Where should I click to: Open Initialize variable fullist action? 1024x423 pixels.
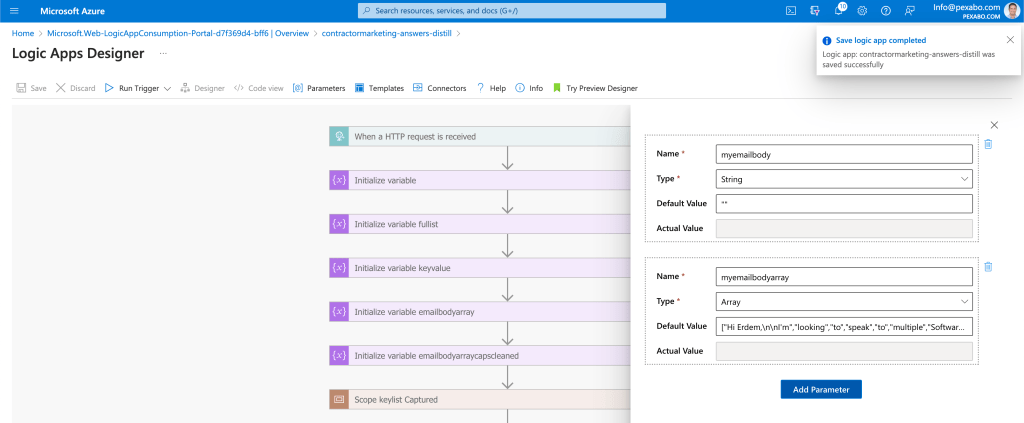[480, 224]
